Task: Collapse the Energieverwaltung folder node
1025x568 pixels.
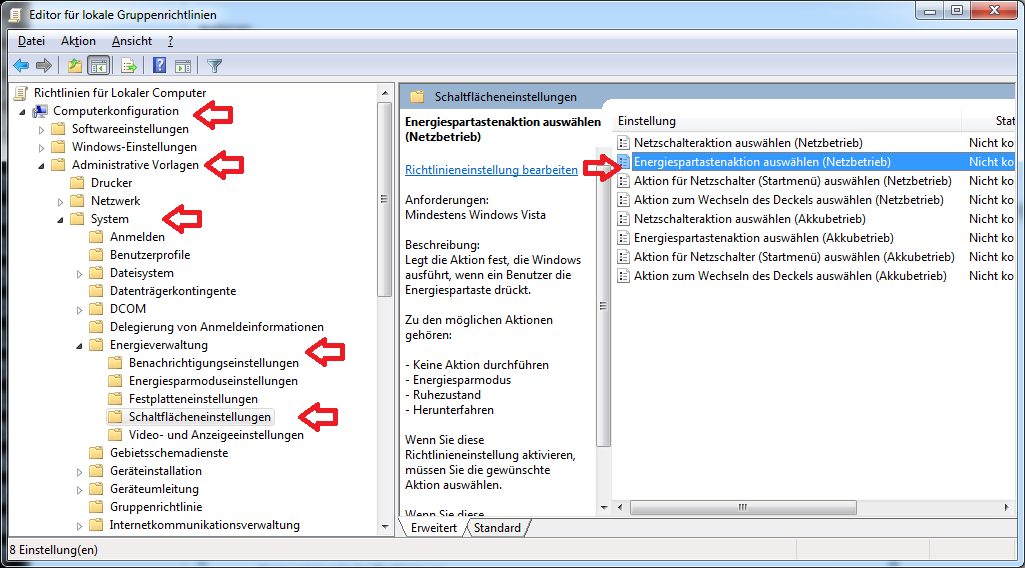Action: 79,345
